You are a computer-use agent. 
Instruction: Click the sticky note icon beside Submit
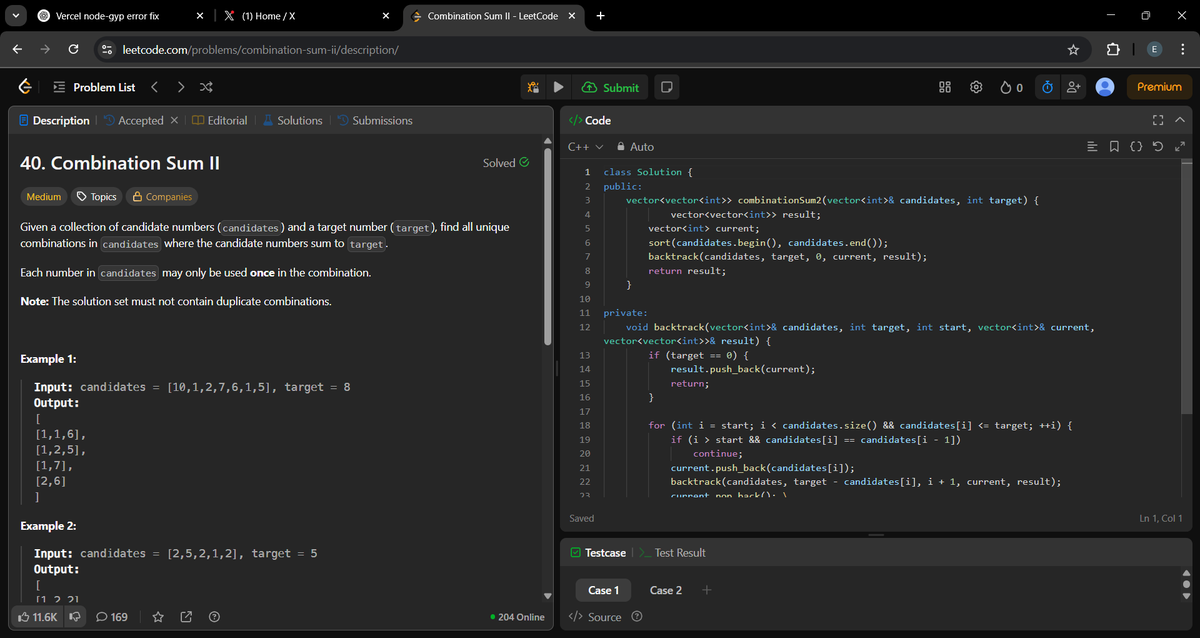coord(666,87)
